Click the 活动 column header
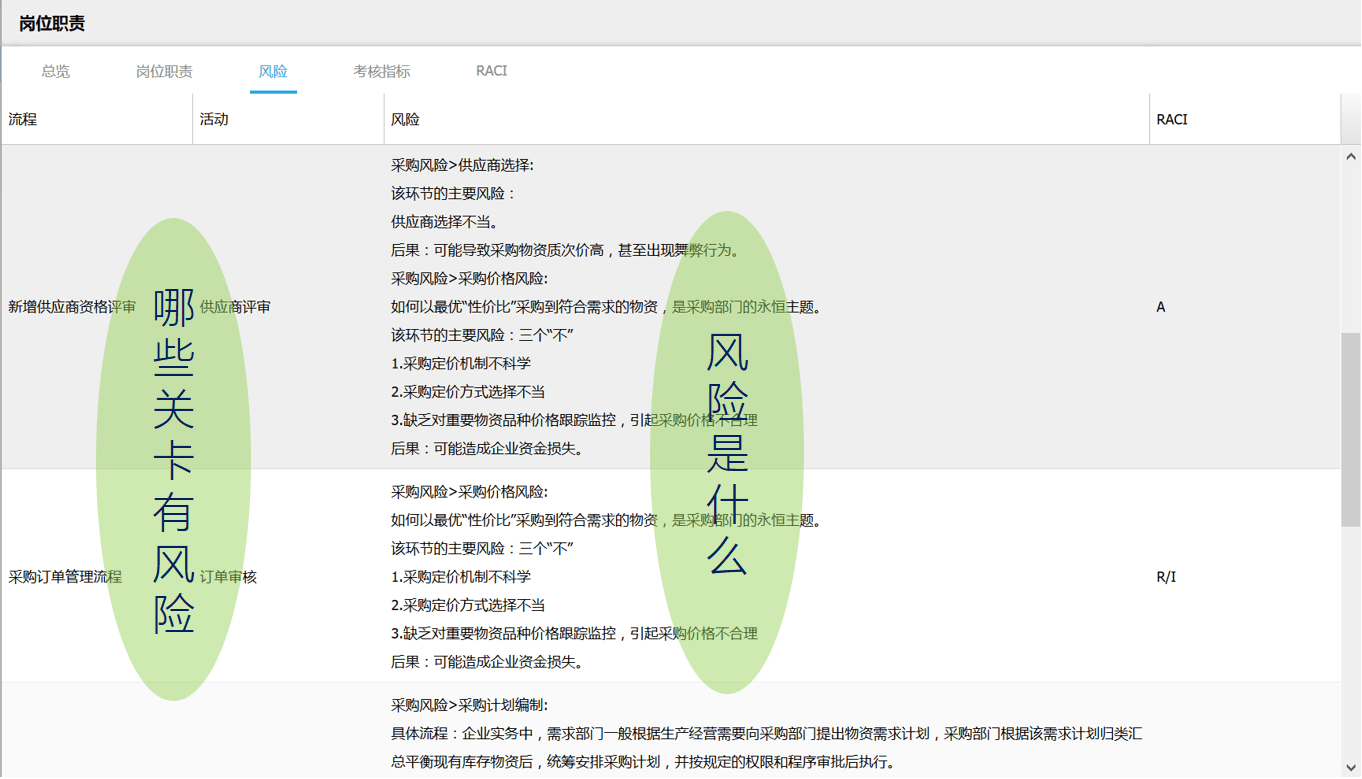The height and width of the screenshot is (779, 1362). (x=214, y=119)
